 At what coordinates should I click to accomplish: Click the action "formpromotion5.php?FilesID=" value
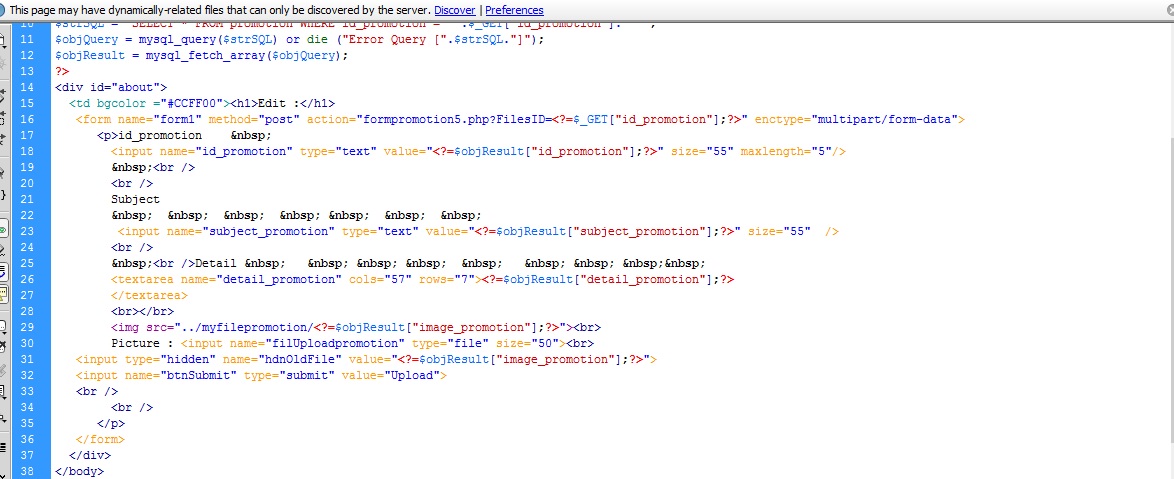pyautogui.click(x=455, y=119)
